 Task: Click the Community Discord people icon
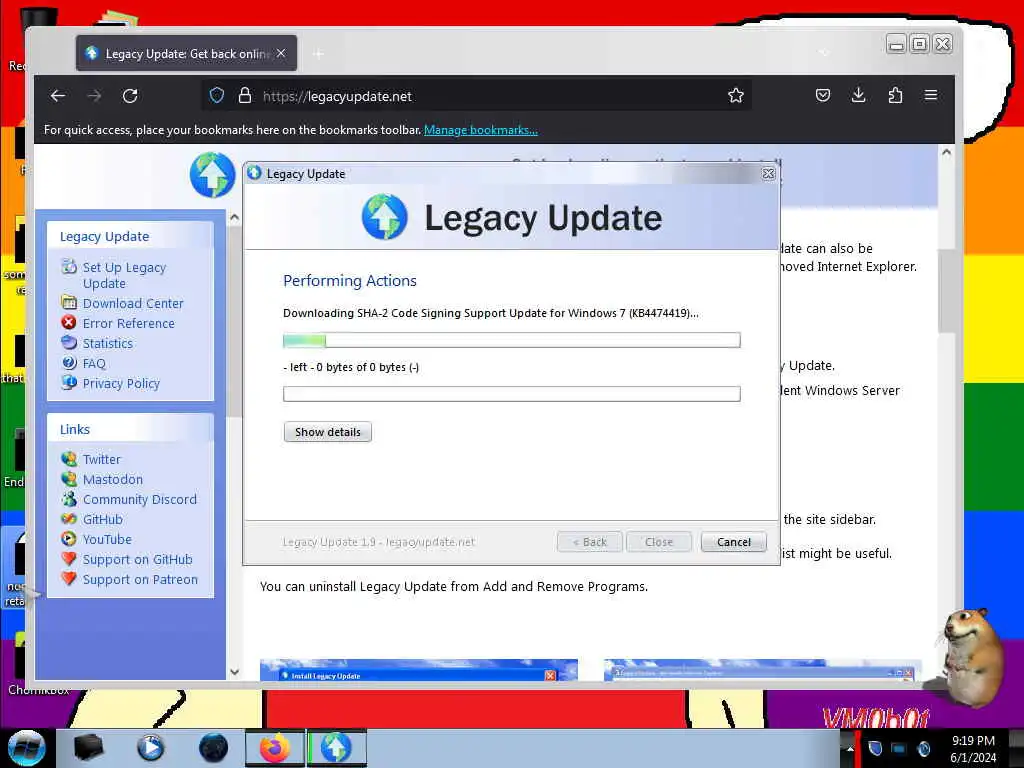(x=69, y=499)
